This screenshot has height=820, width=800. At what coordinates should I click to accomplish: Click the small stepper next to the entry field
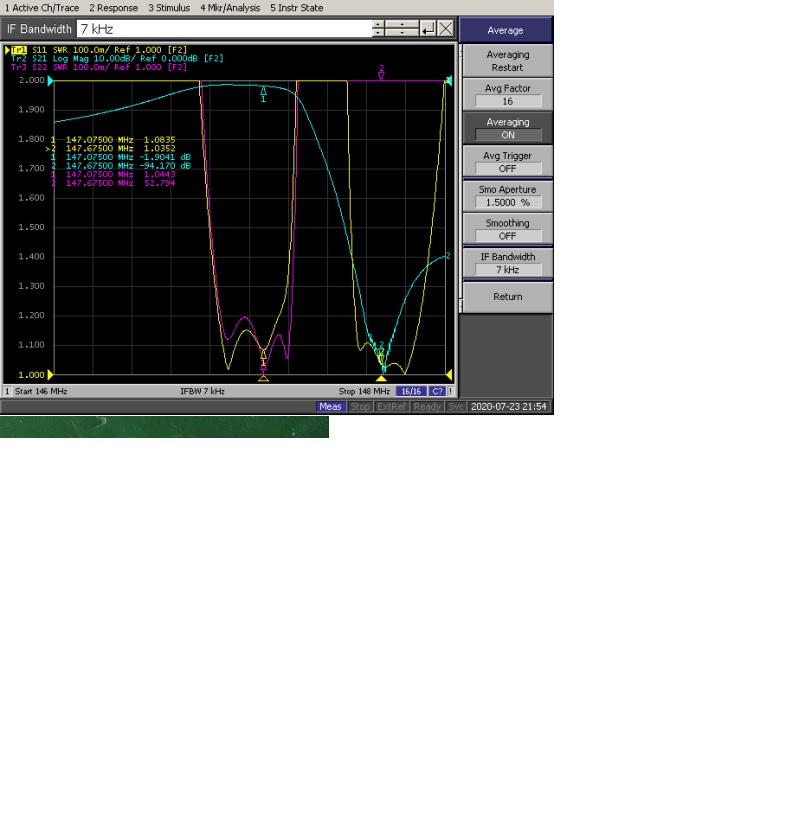click(x=378, y=29)
